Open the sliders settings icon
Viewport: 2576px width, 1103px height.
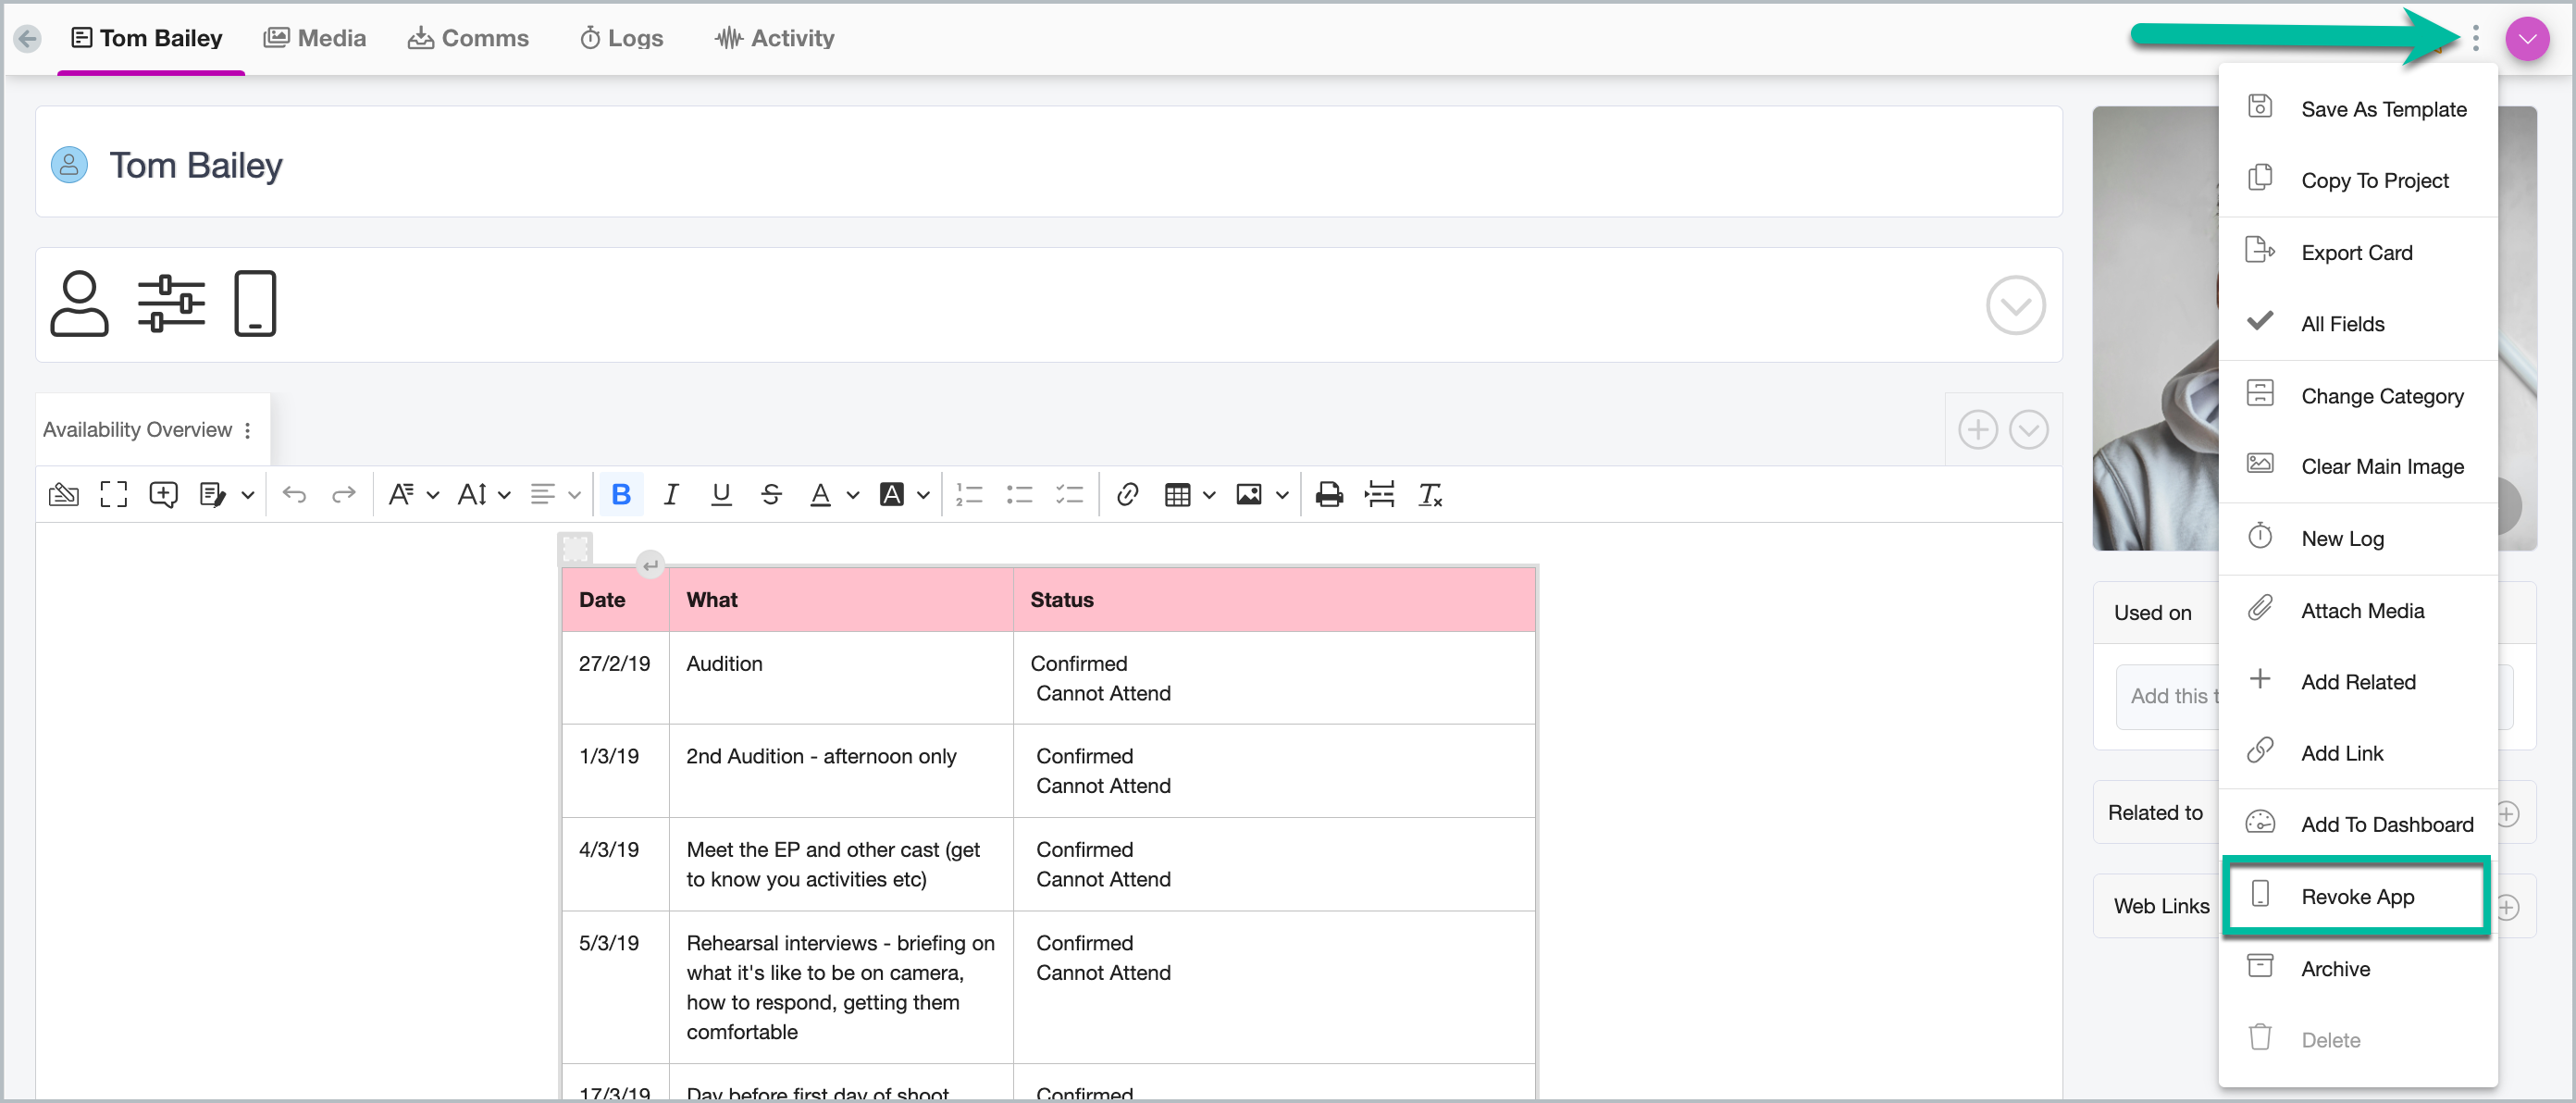pyautogui.click(x=171, y=304)
